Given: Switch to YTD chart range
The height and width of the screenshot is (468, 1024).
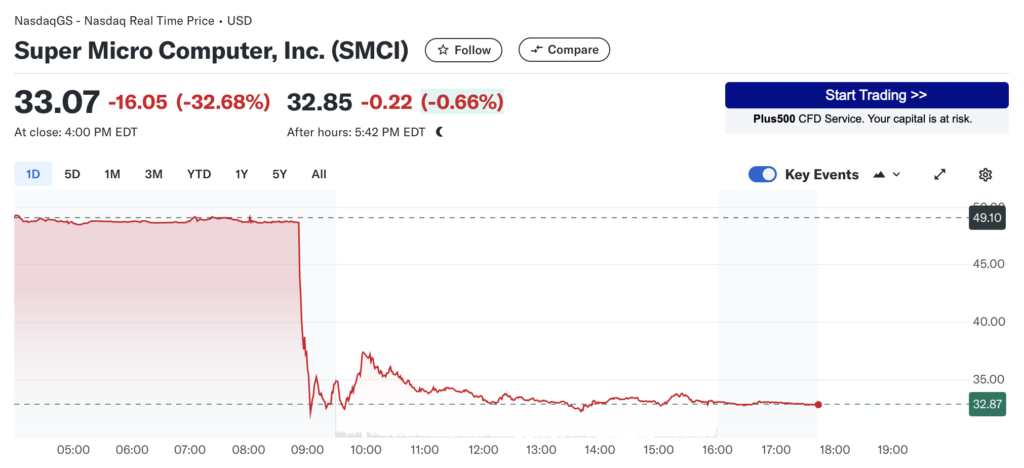Looking at the screenshot, I should pos(199,174).
